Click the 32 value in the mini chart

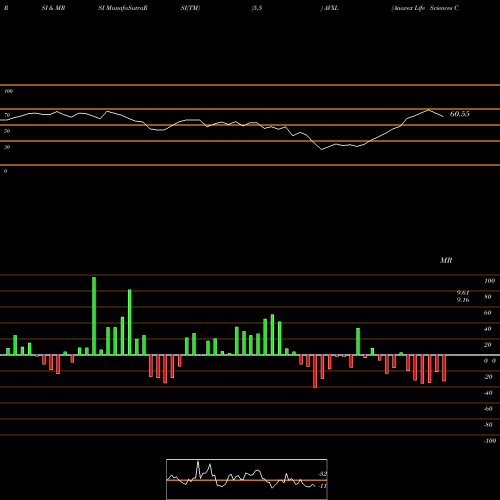[323, 474]
